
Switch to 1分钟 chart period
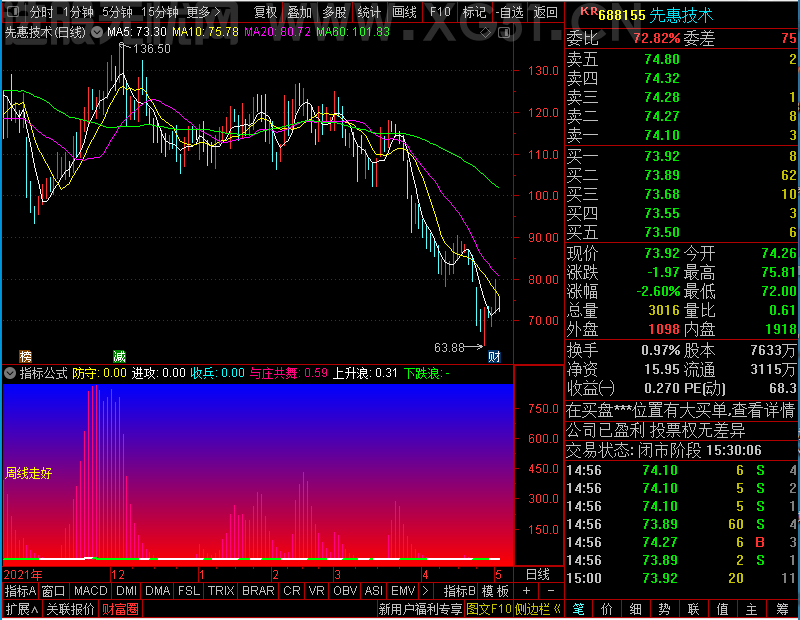click(x=78, y=12)
